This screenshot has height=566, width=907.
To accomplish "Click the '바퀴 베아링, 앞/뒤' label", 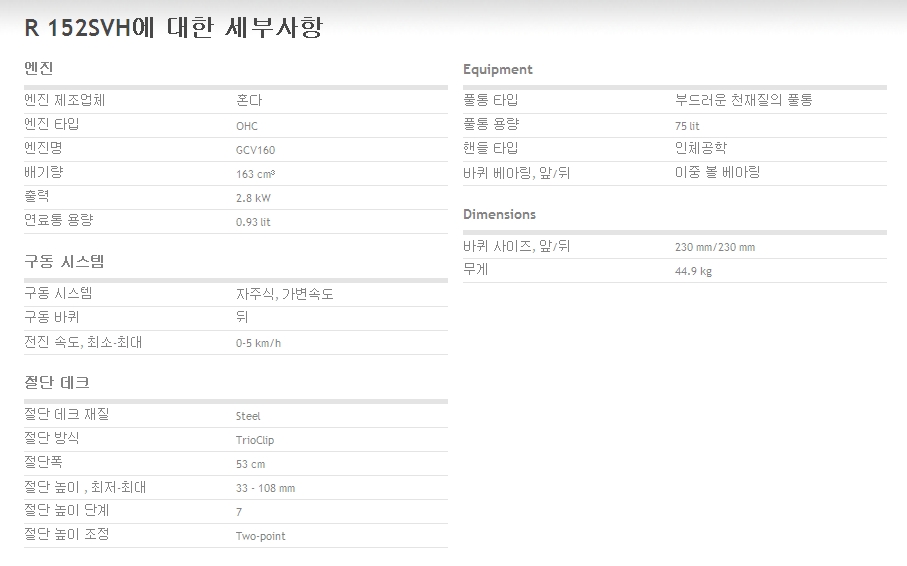I will click(517, 172).
